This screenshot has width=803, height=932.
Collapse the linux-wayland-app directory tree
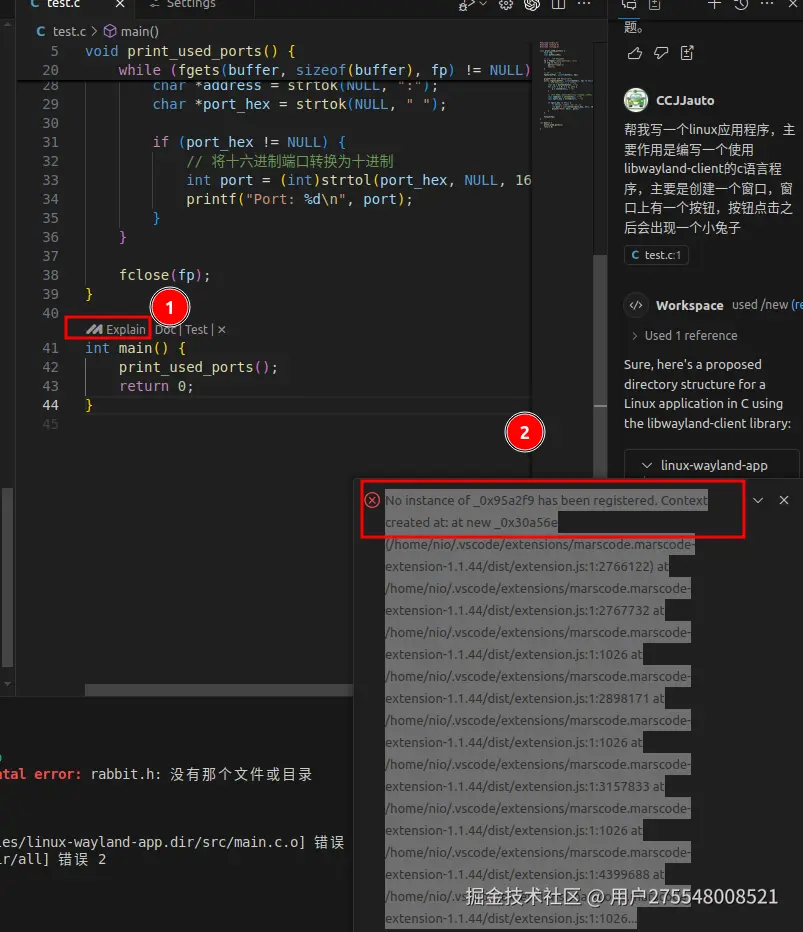(x=647, y=465)
